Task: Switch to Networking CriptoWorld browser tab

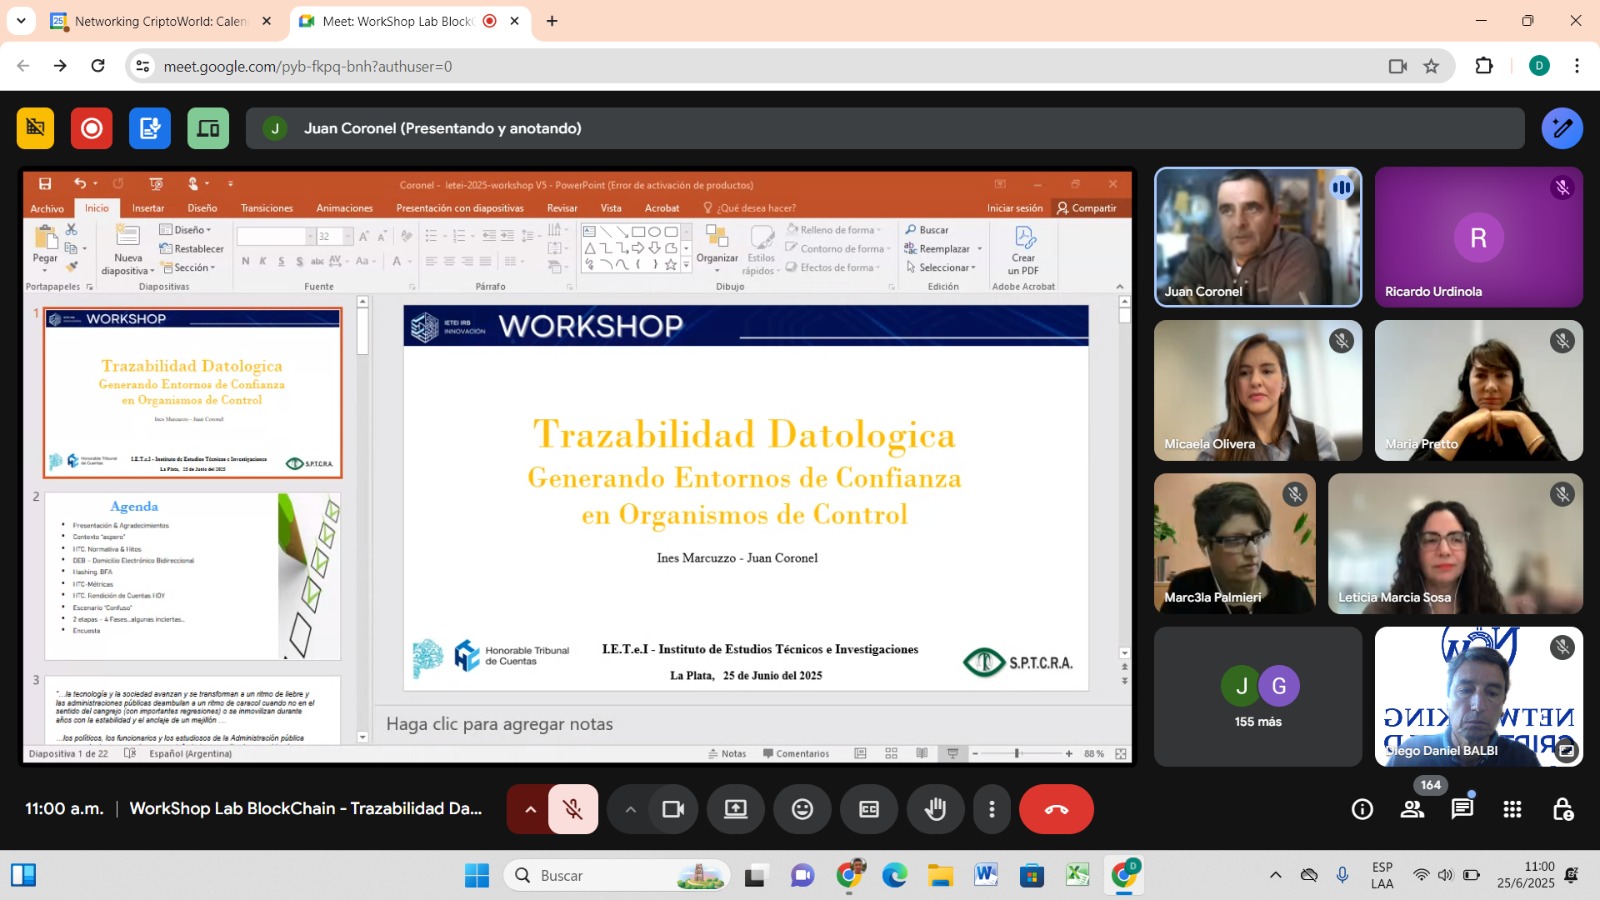Action: (x=160, y=21)
